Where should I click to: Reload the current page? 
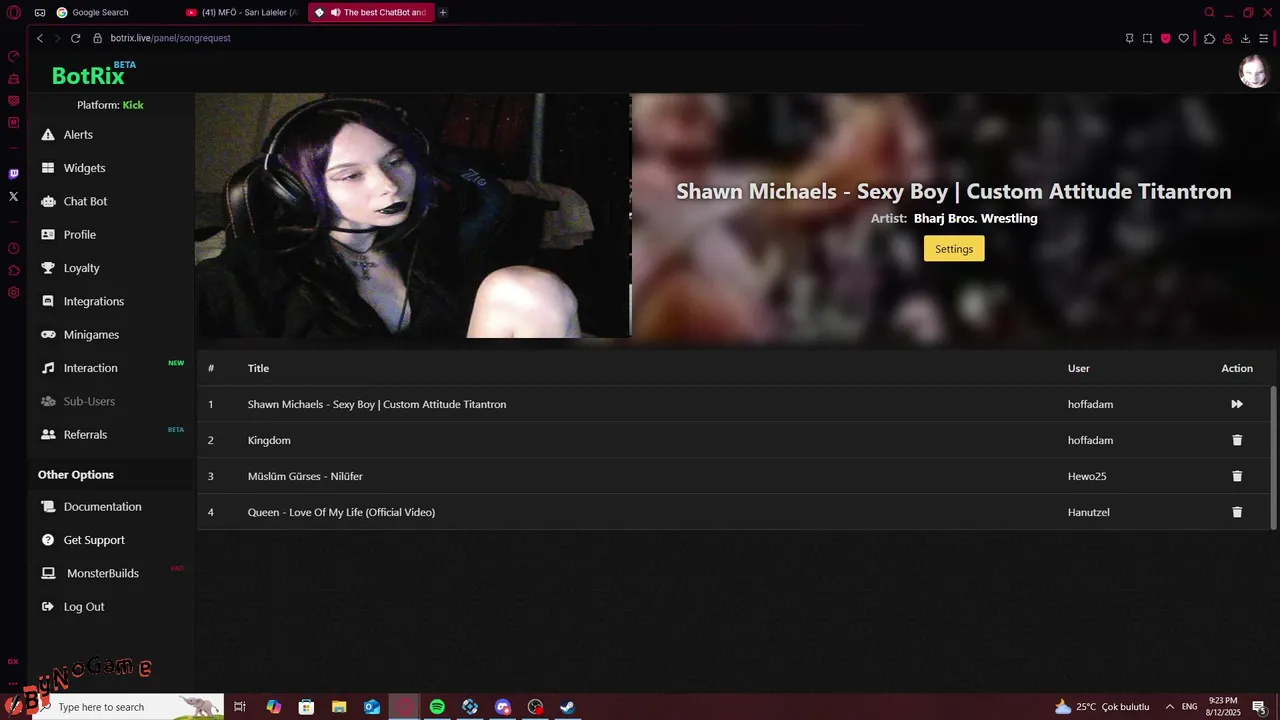[x=75, y=38]
